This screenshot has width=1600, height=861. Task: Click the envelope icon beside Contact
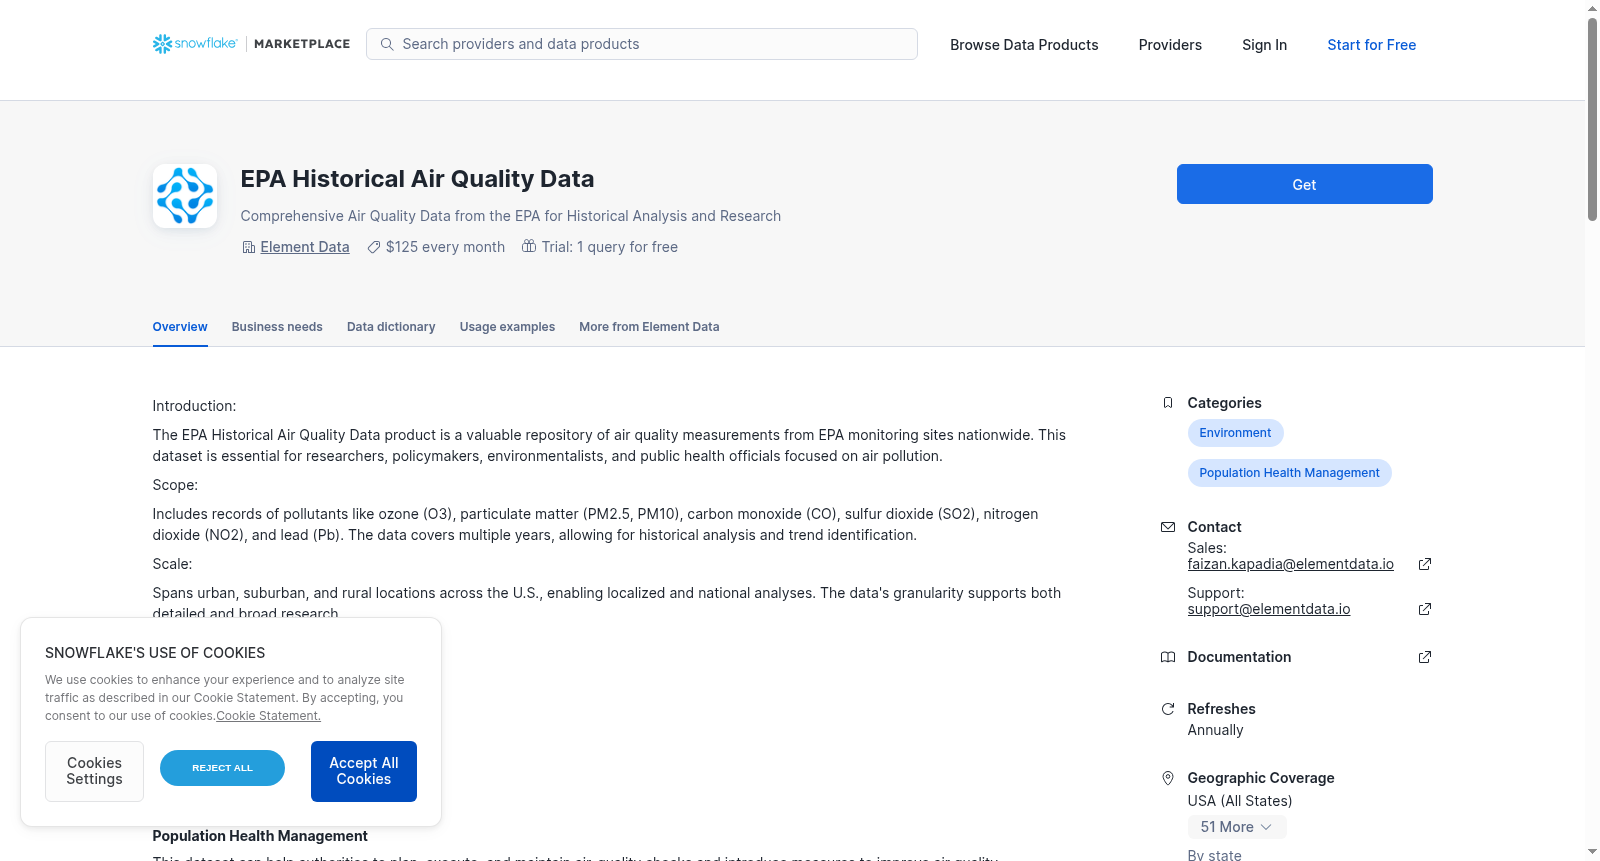click(1167, 527)
